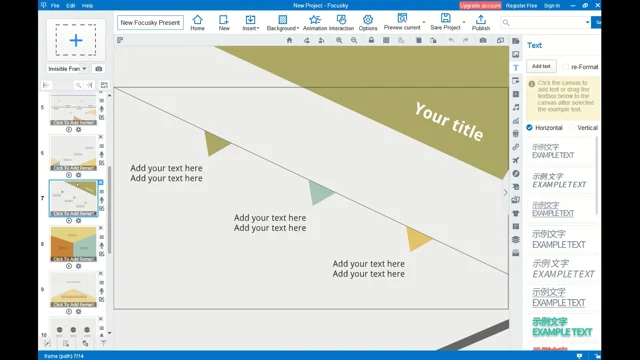
Task: Click the collapse frame list arrow icon
Action: point(46,85)
